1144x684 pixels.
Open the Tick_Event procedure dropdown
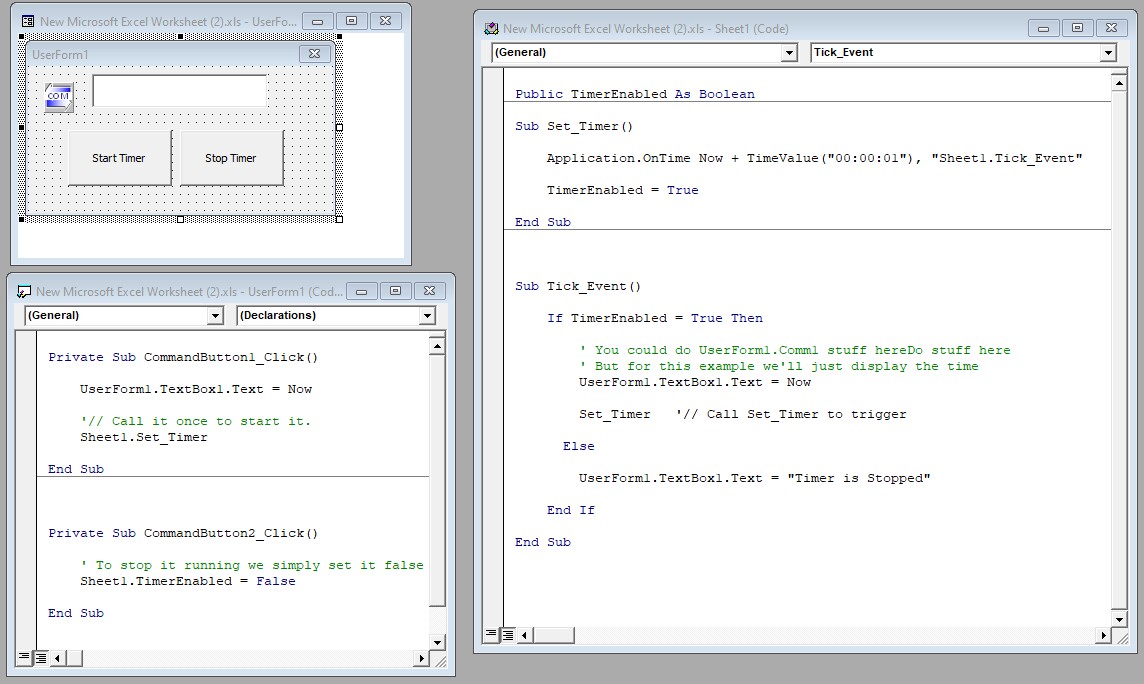(1108, 53)
